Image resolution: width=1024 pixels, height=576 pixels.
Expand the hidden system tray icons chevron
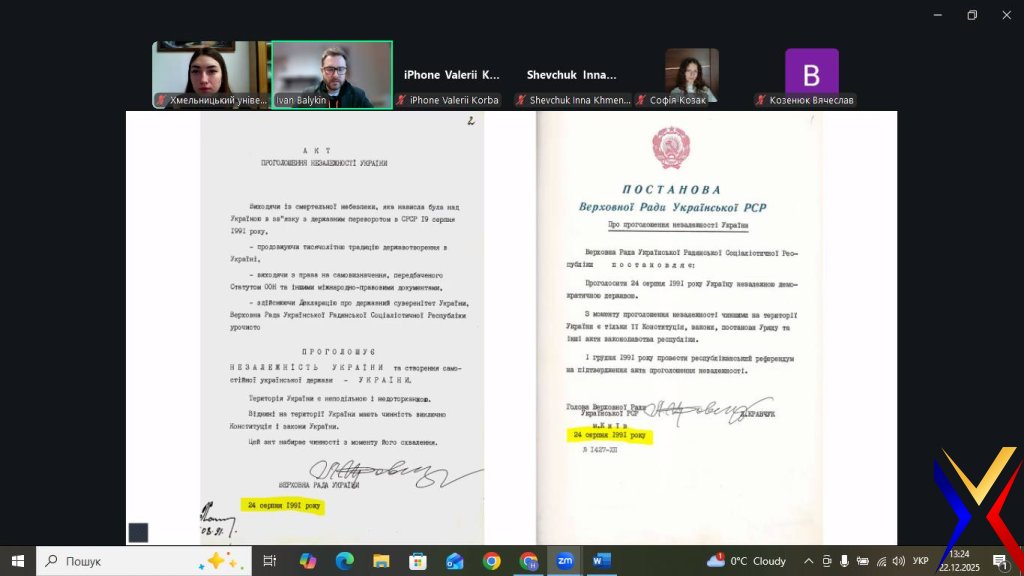coord(808,561)
